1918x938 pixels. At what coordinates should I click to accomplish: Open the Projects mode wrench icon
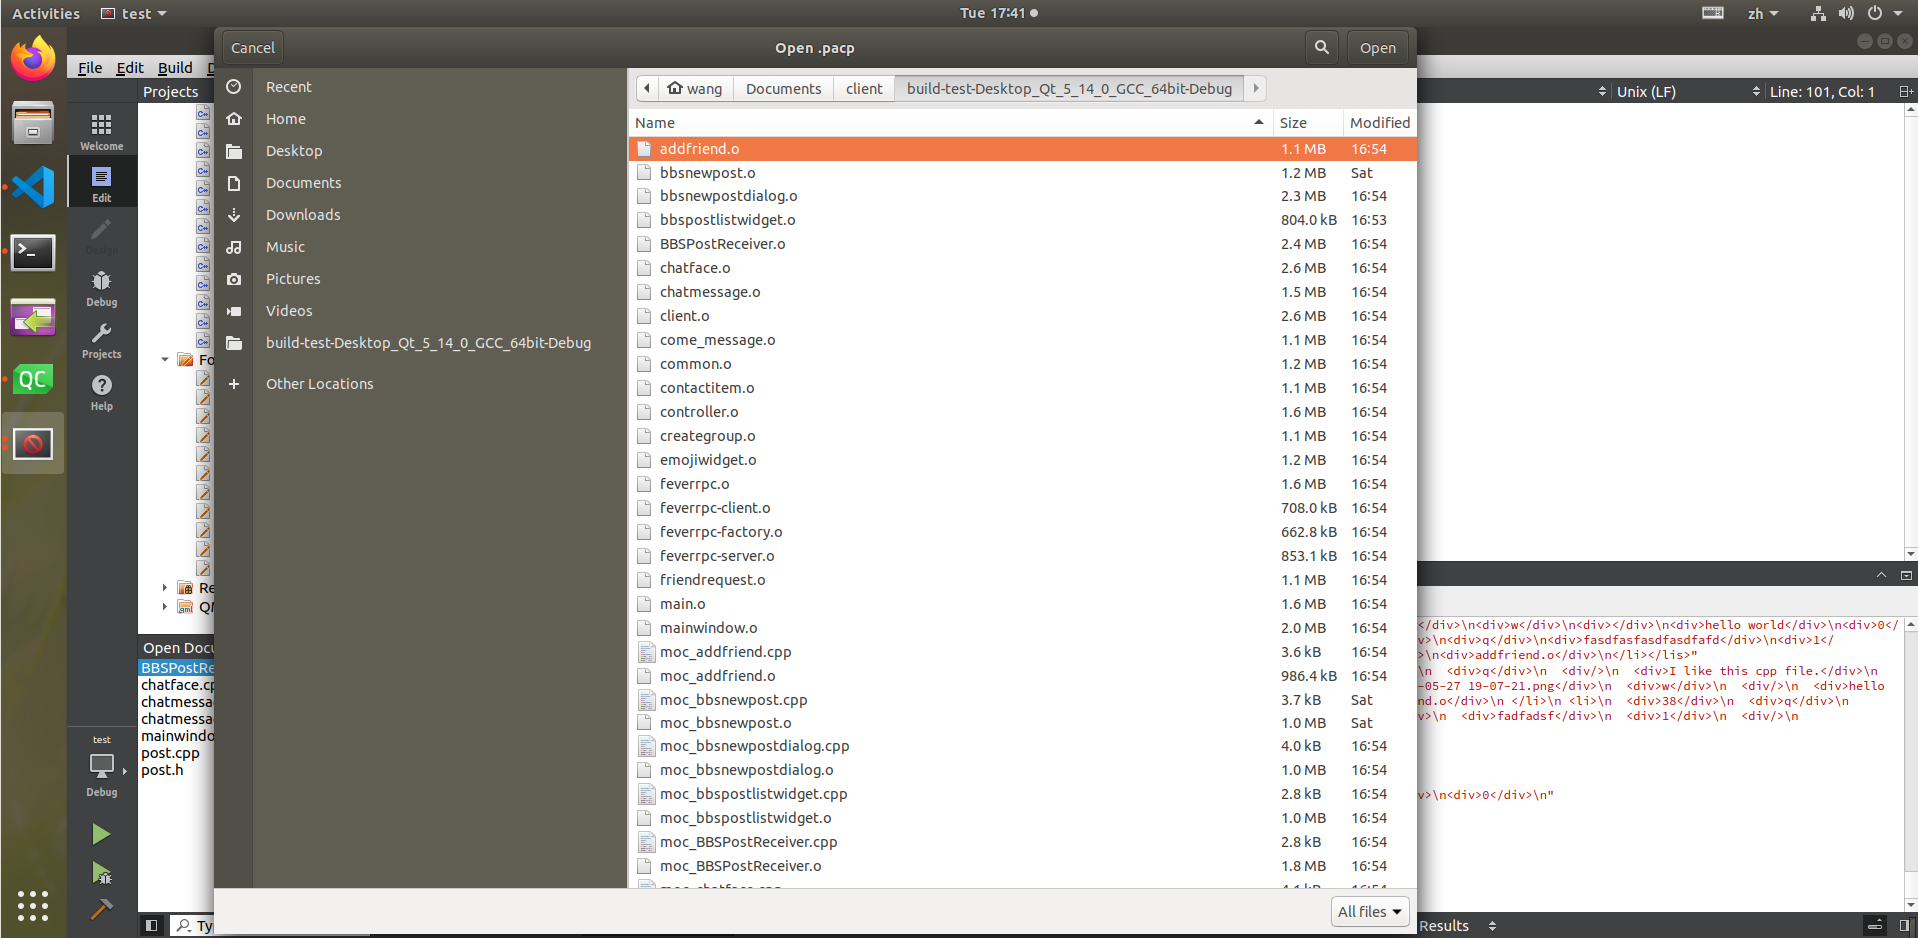coord(101,338)
